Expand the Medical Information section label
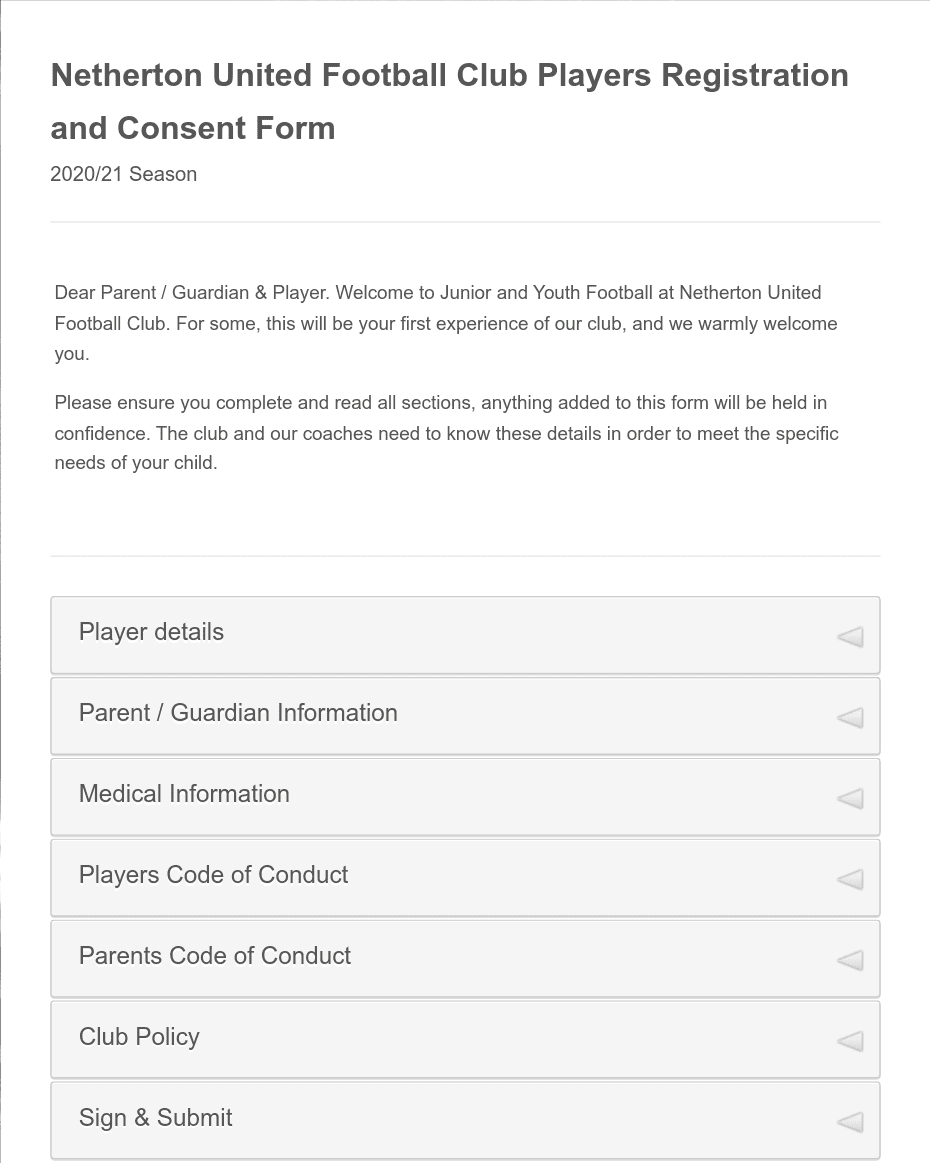The image size is (930, 1163). [184, 795]
